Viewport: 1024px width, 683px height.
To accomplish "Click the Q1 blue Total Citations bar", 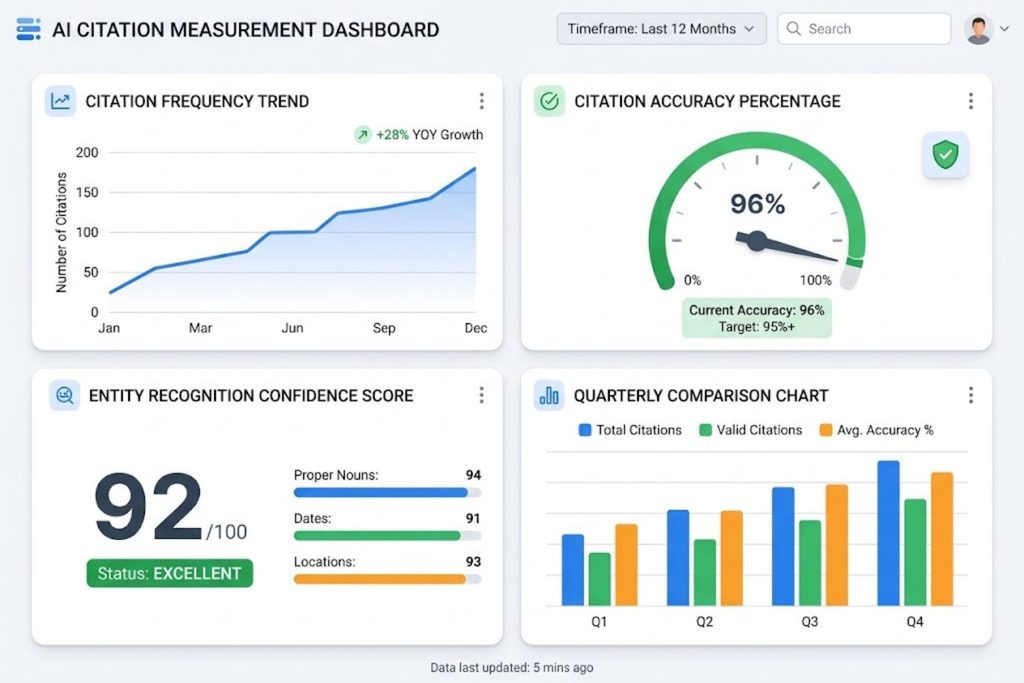I will point(573,569).
